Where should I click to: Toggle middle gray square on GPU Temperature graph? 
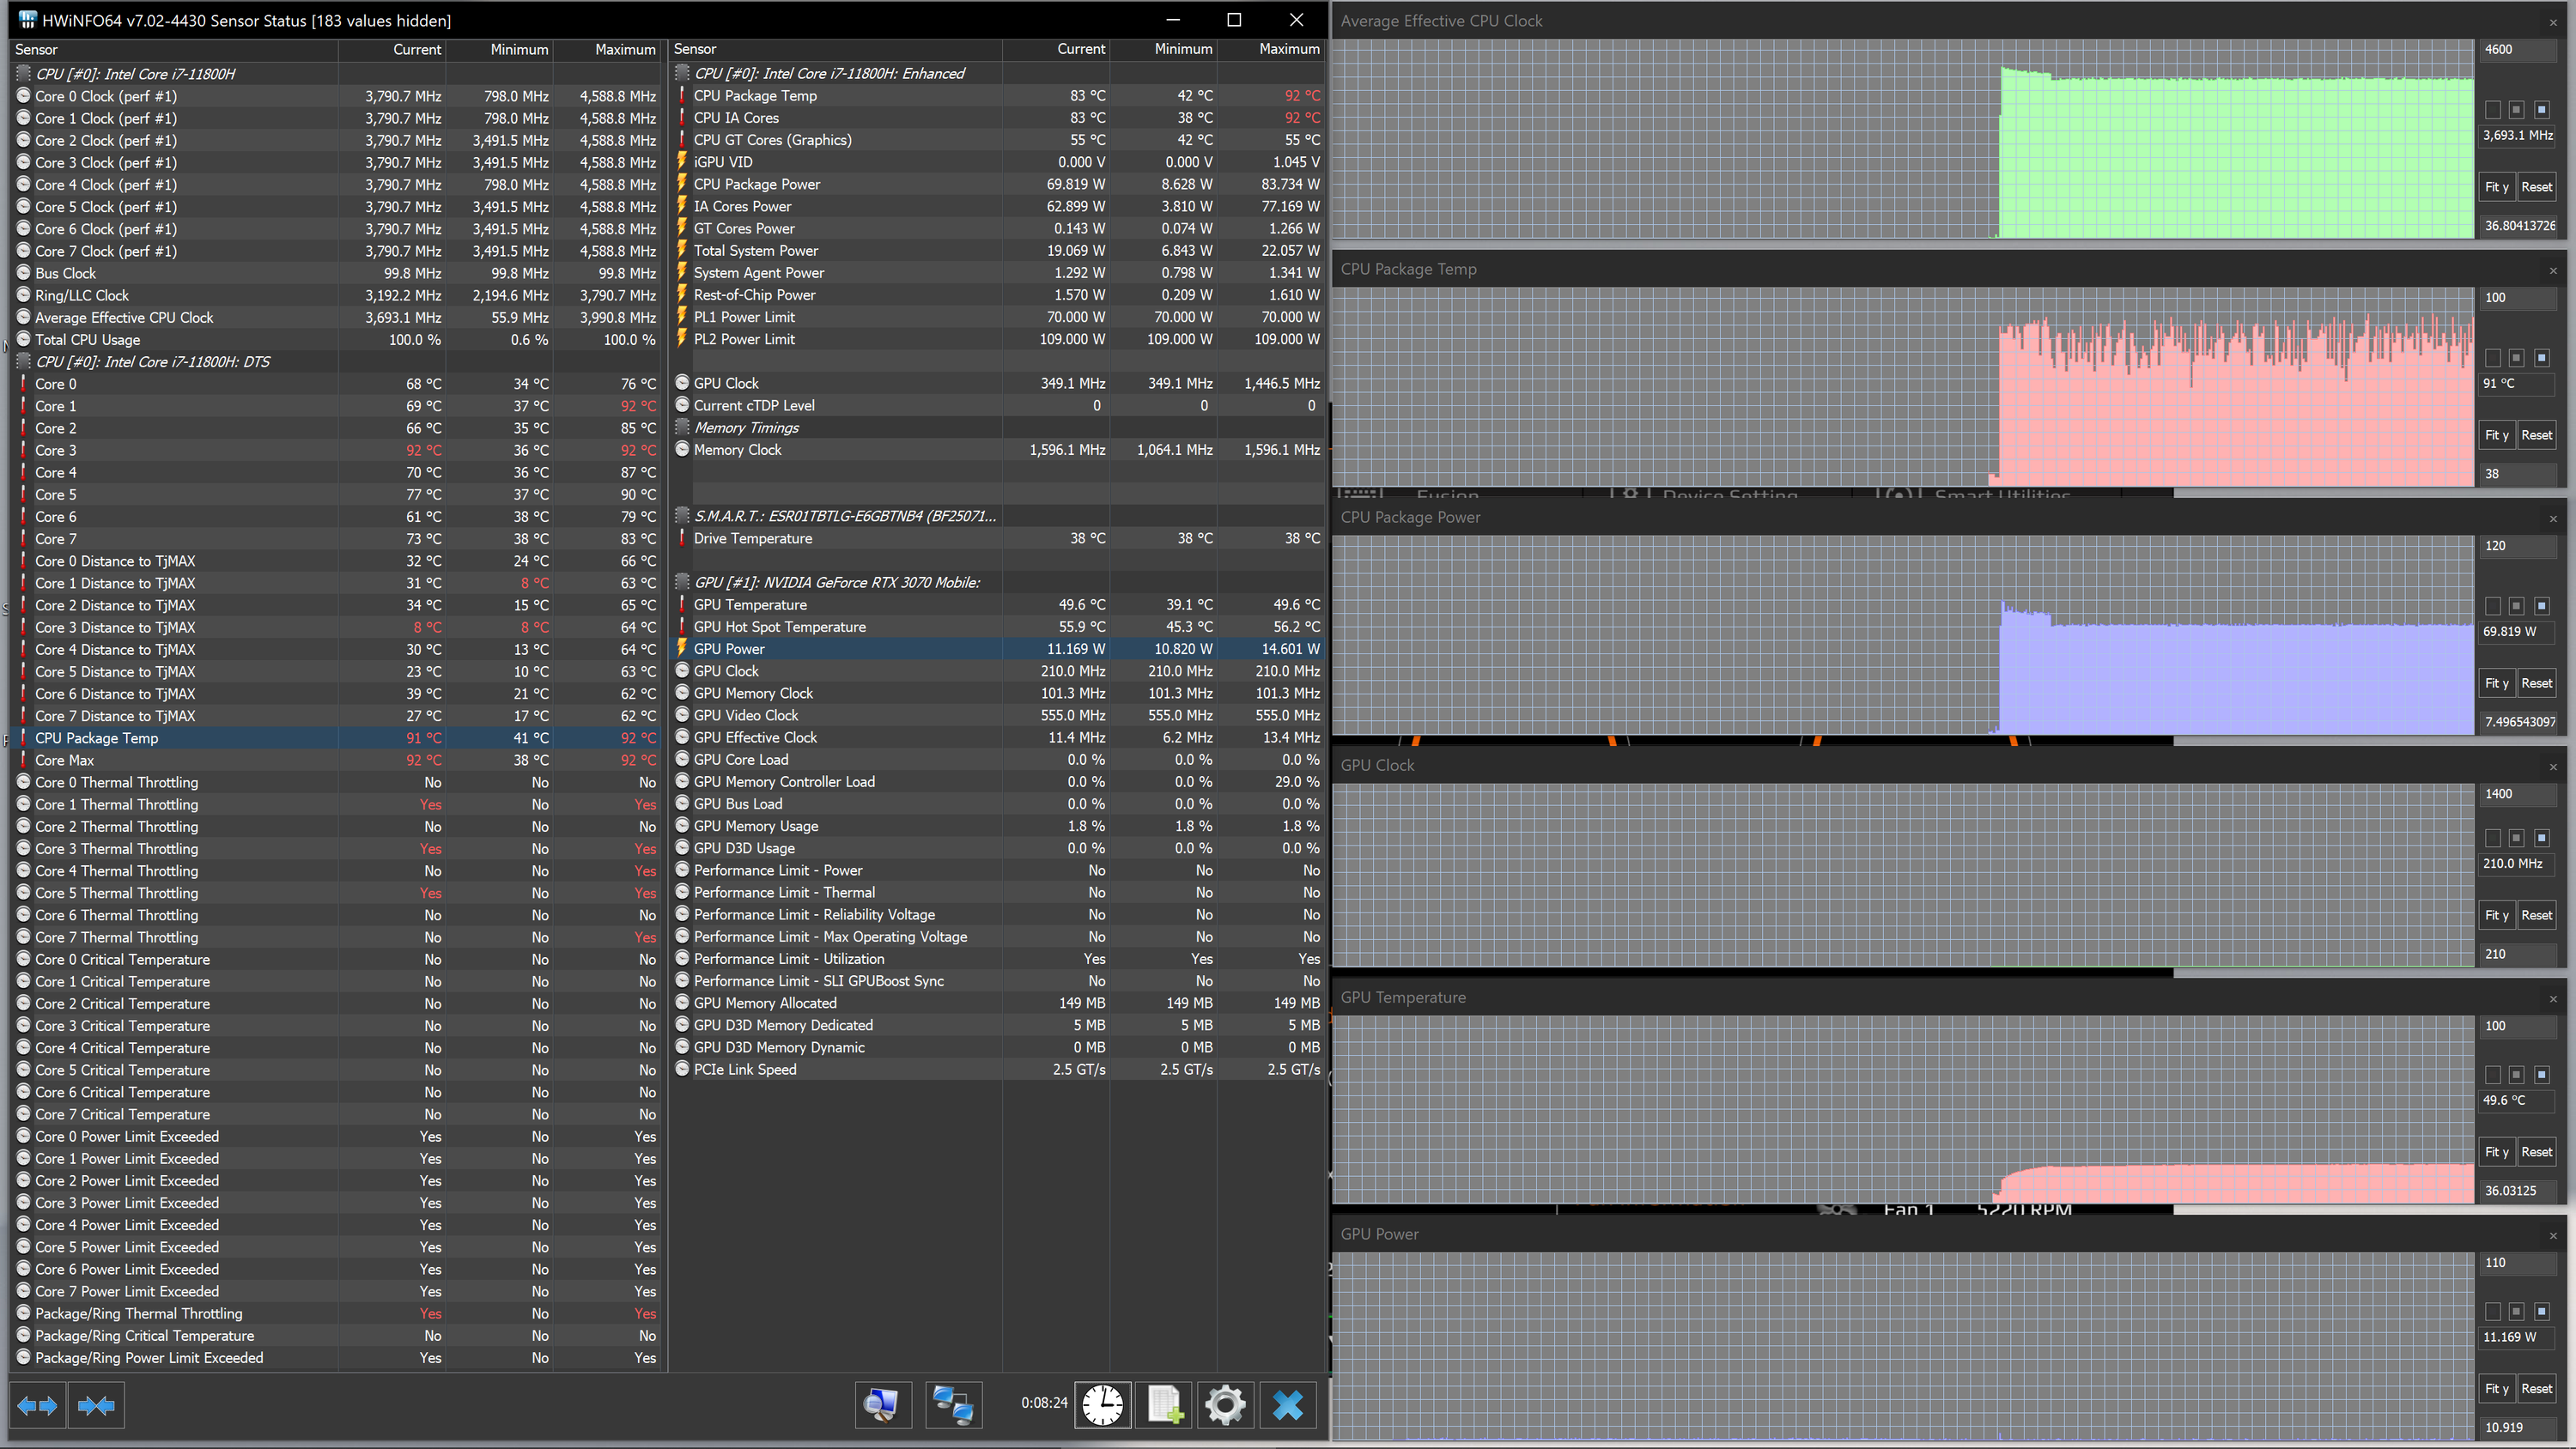pyautogui.click(x=2517, y=1075)
